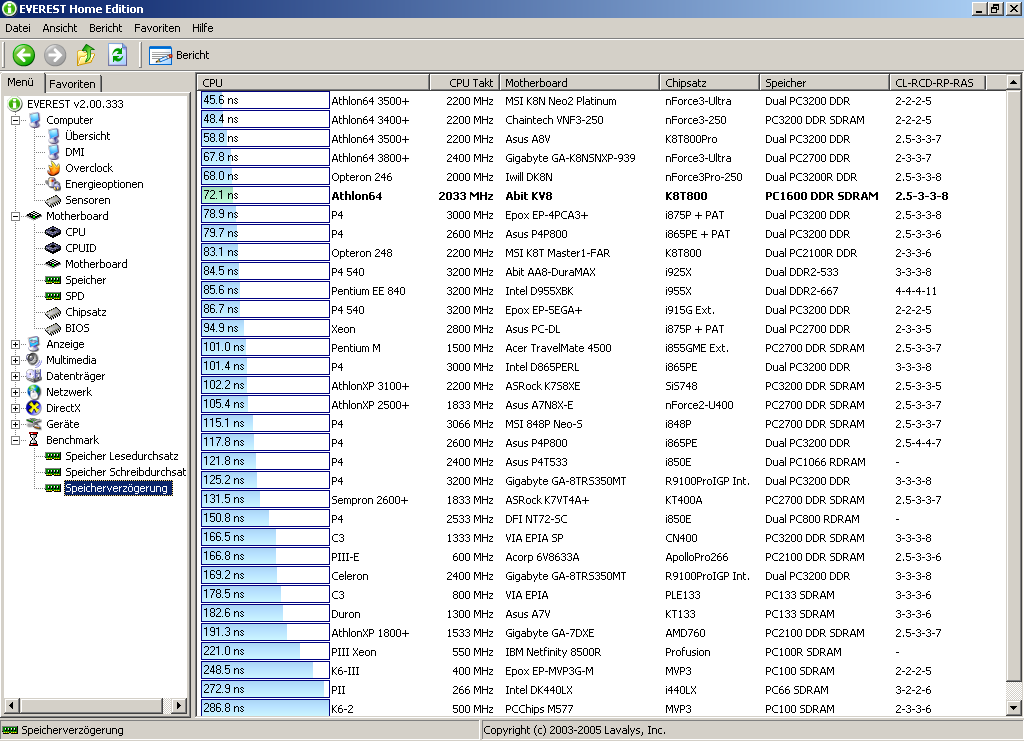Click the Geräte devices icon

34,424
